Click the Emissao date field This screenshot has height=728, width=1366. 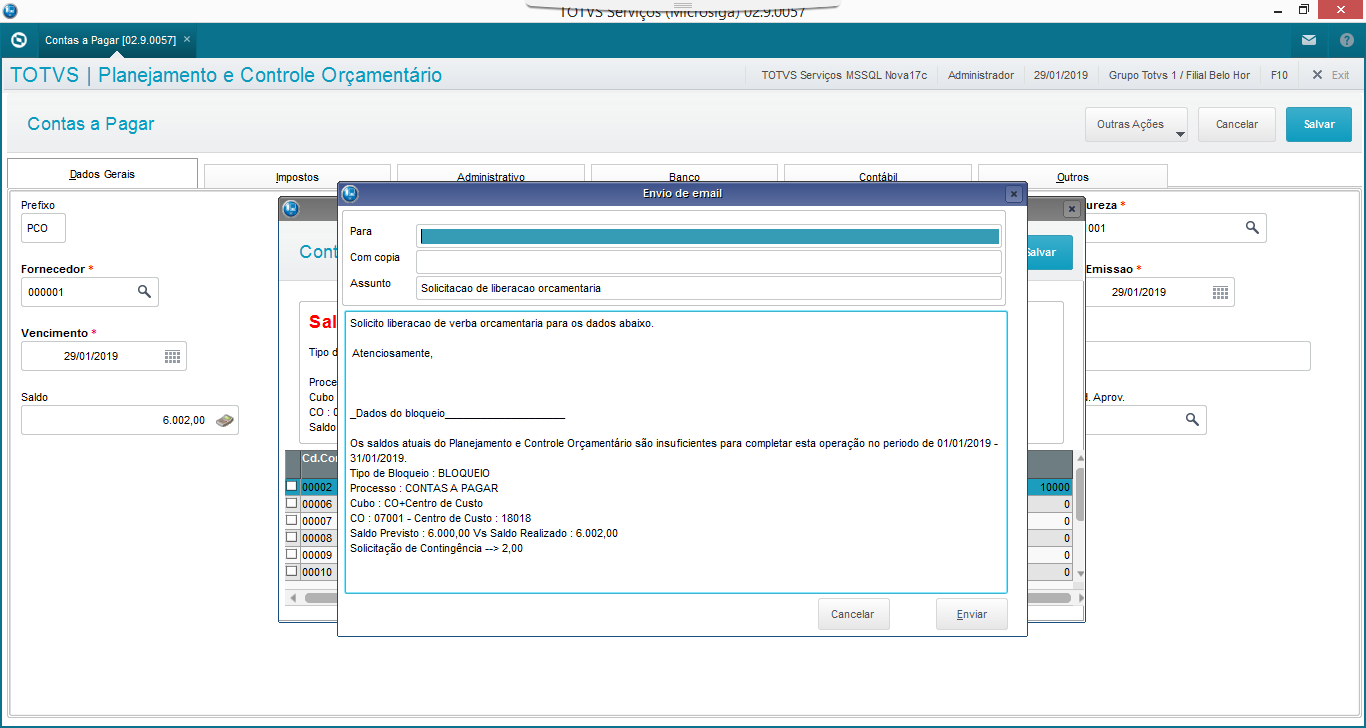point(1160,292)
